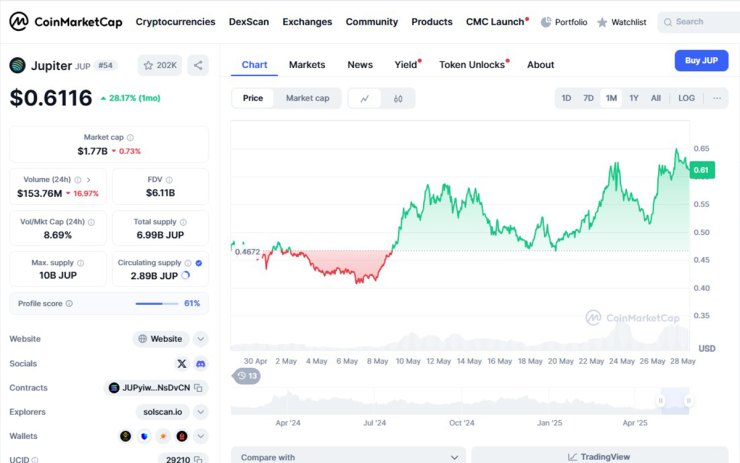Select the 1Y time range
Screen dimensions: 740x463
coord(634,98)
